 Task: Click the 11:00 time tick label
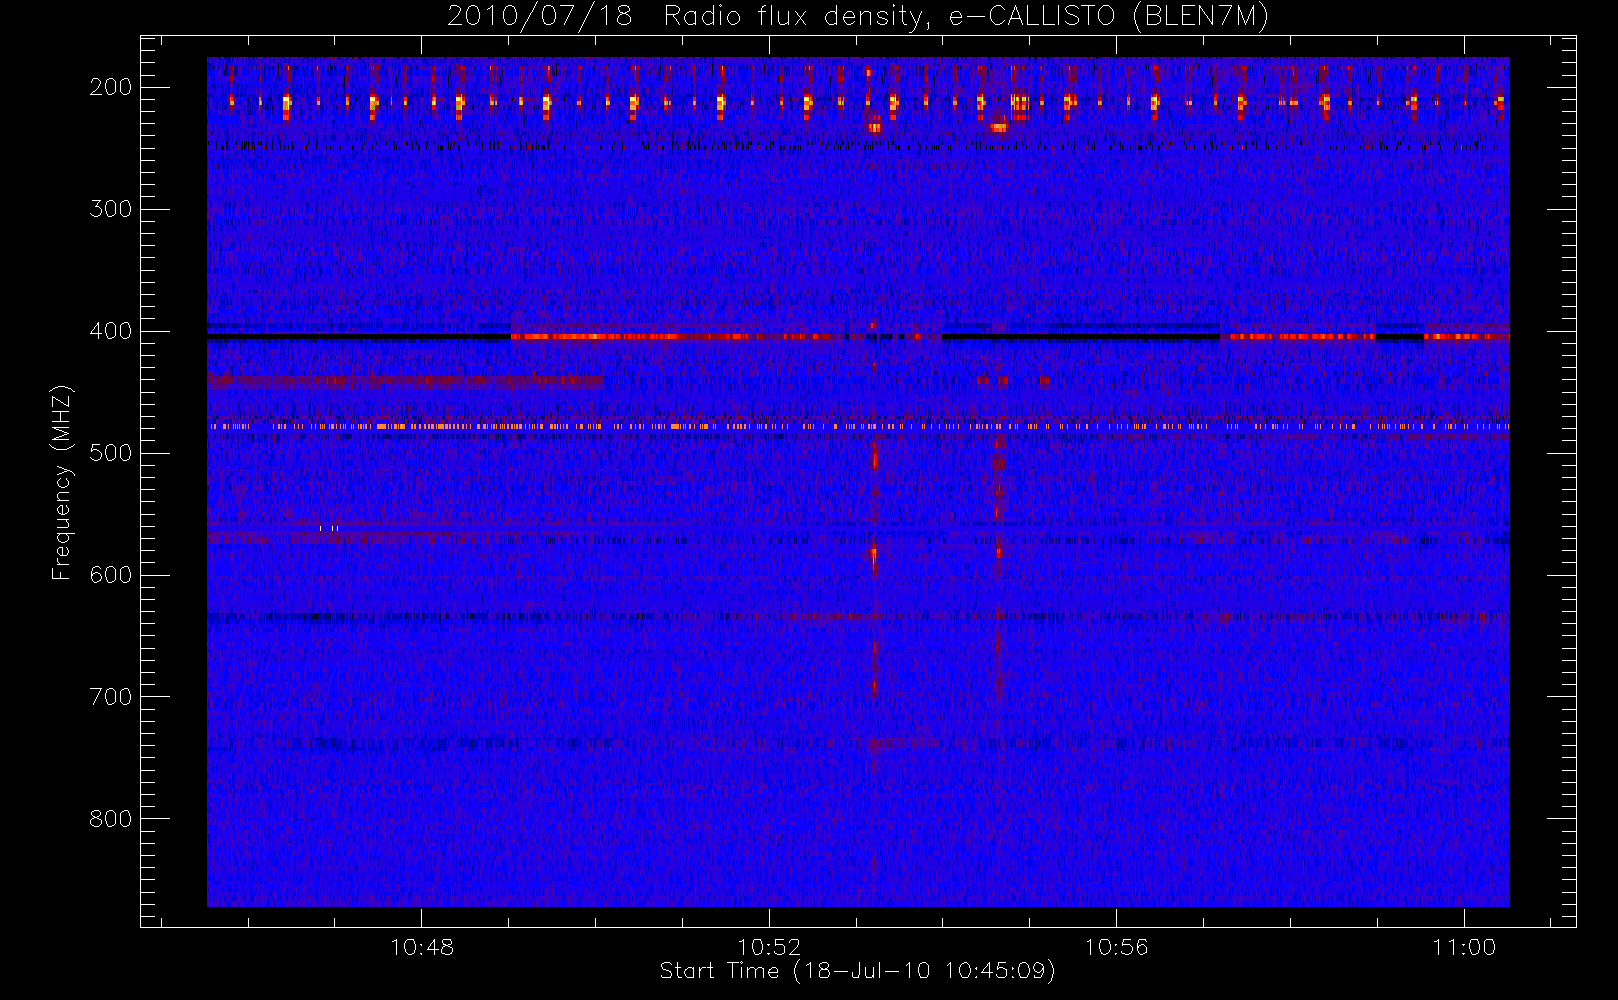[x=1464, y=947]
